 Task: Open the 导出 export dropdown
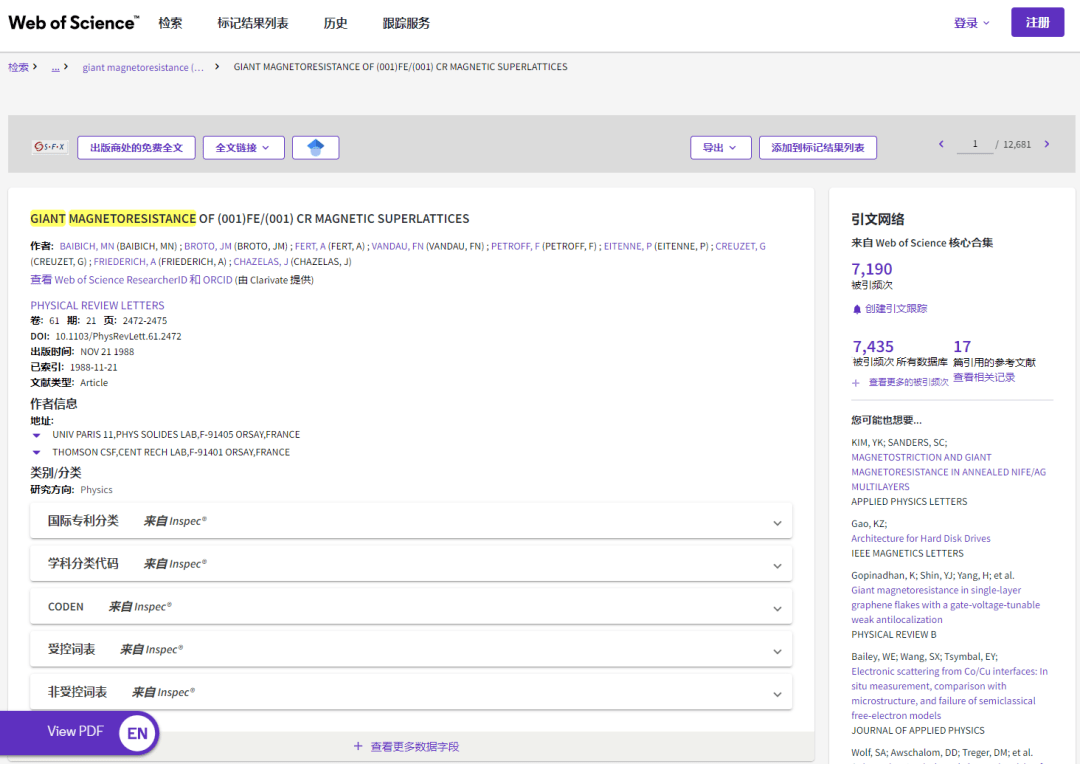(x=720, y=148)
